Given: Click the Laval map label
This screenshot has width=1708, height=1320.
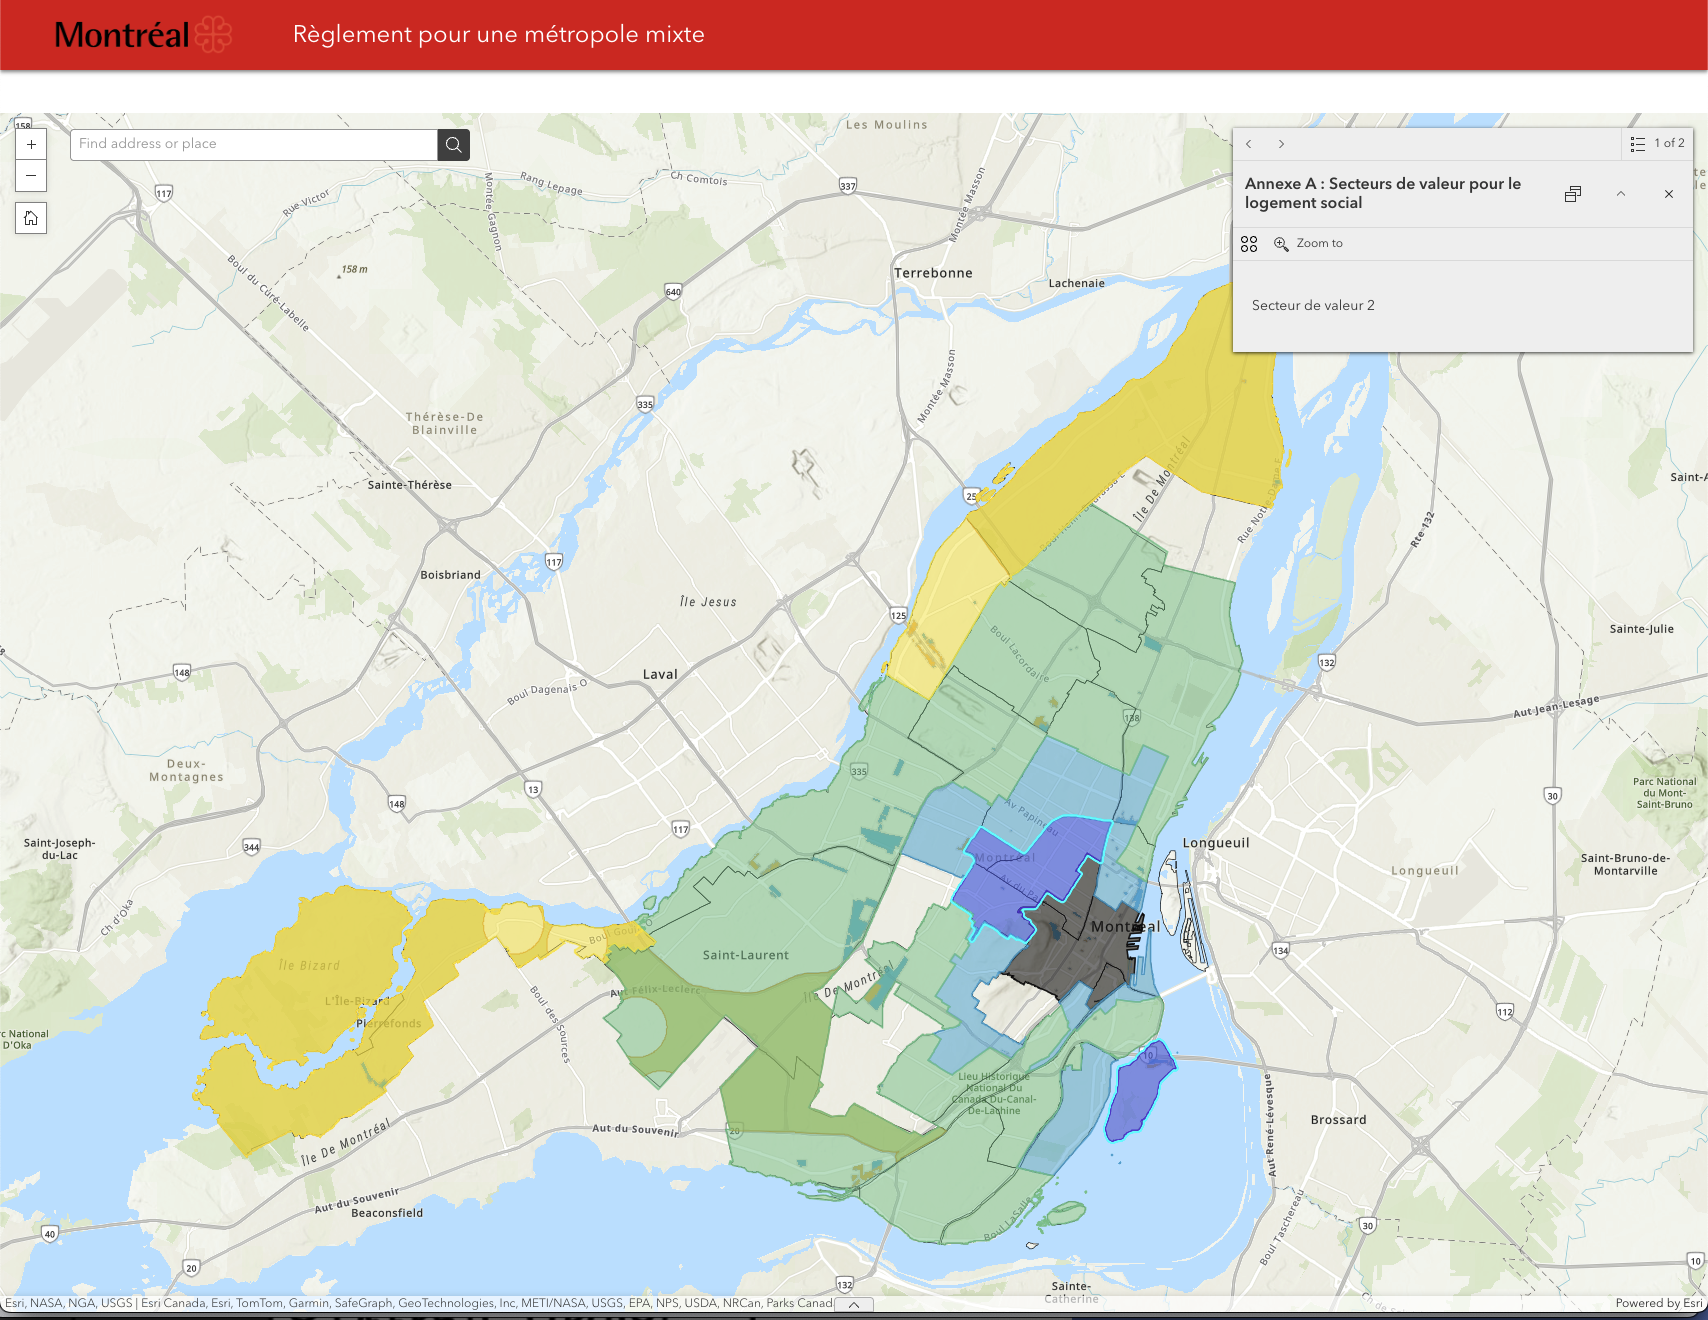Looking at the screenshot, I should pyautogui.click(x=660, y=674).
